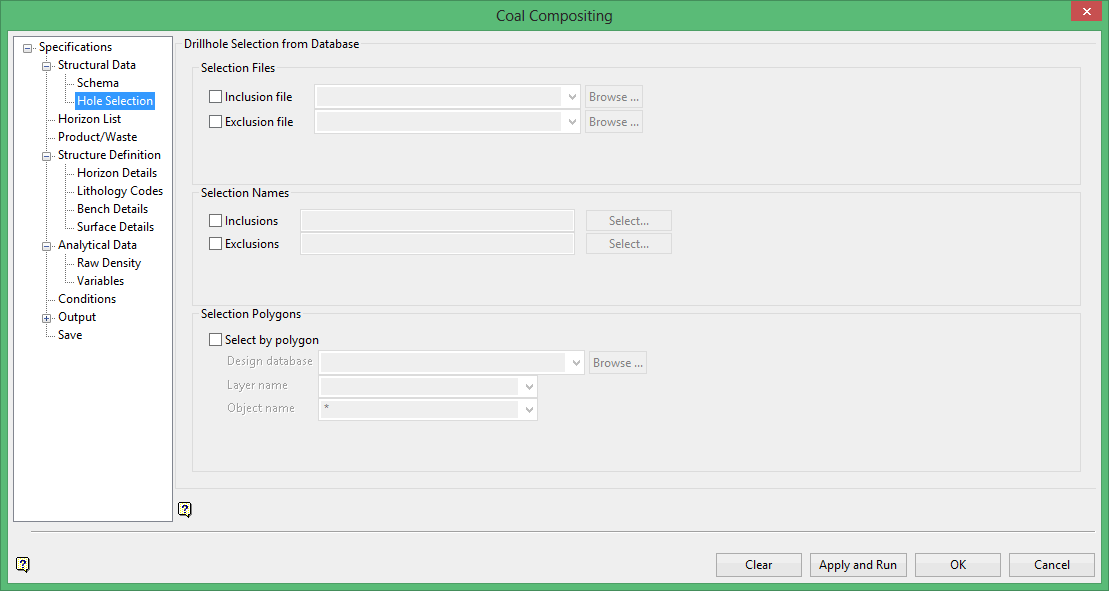Go to Raw Density settings
Viewport: 1109px width, 591px height.
coord(108,263)
